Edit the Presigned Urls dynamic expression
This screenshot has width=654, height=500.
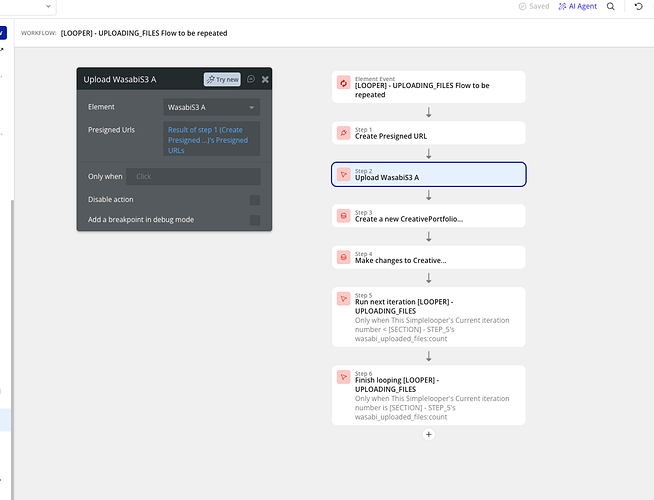[x=211, y=139]
